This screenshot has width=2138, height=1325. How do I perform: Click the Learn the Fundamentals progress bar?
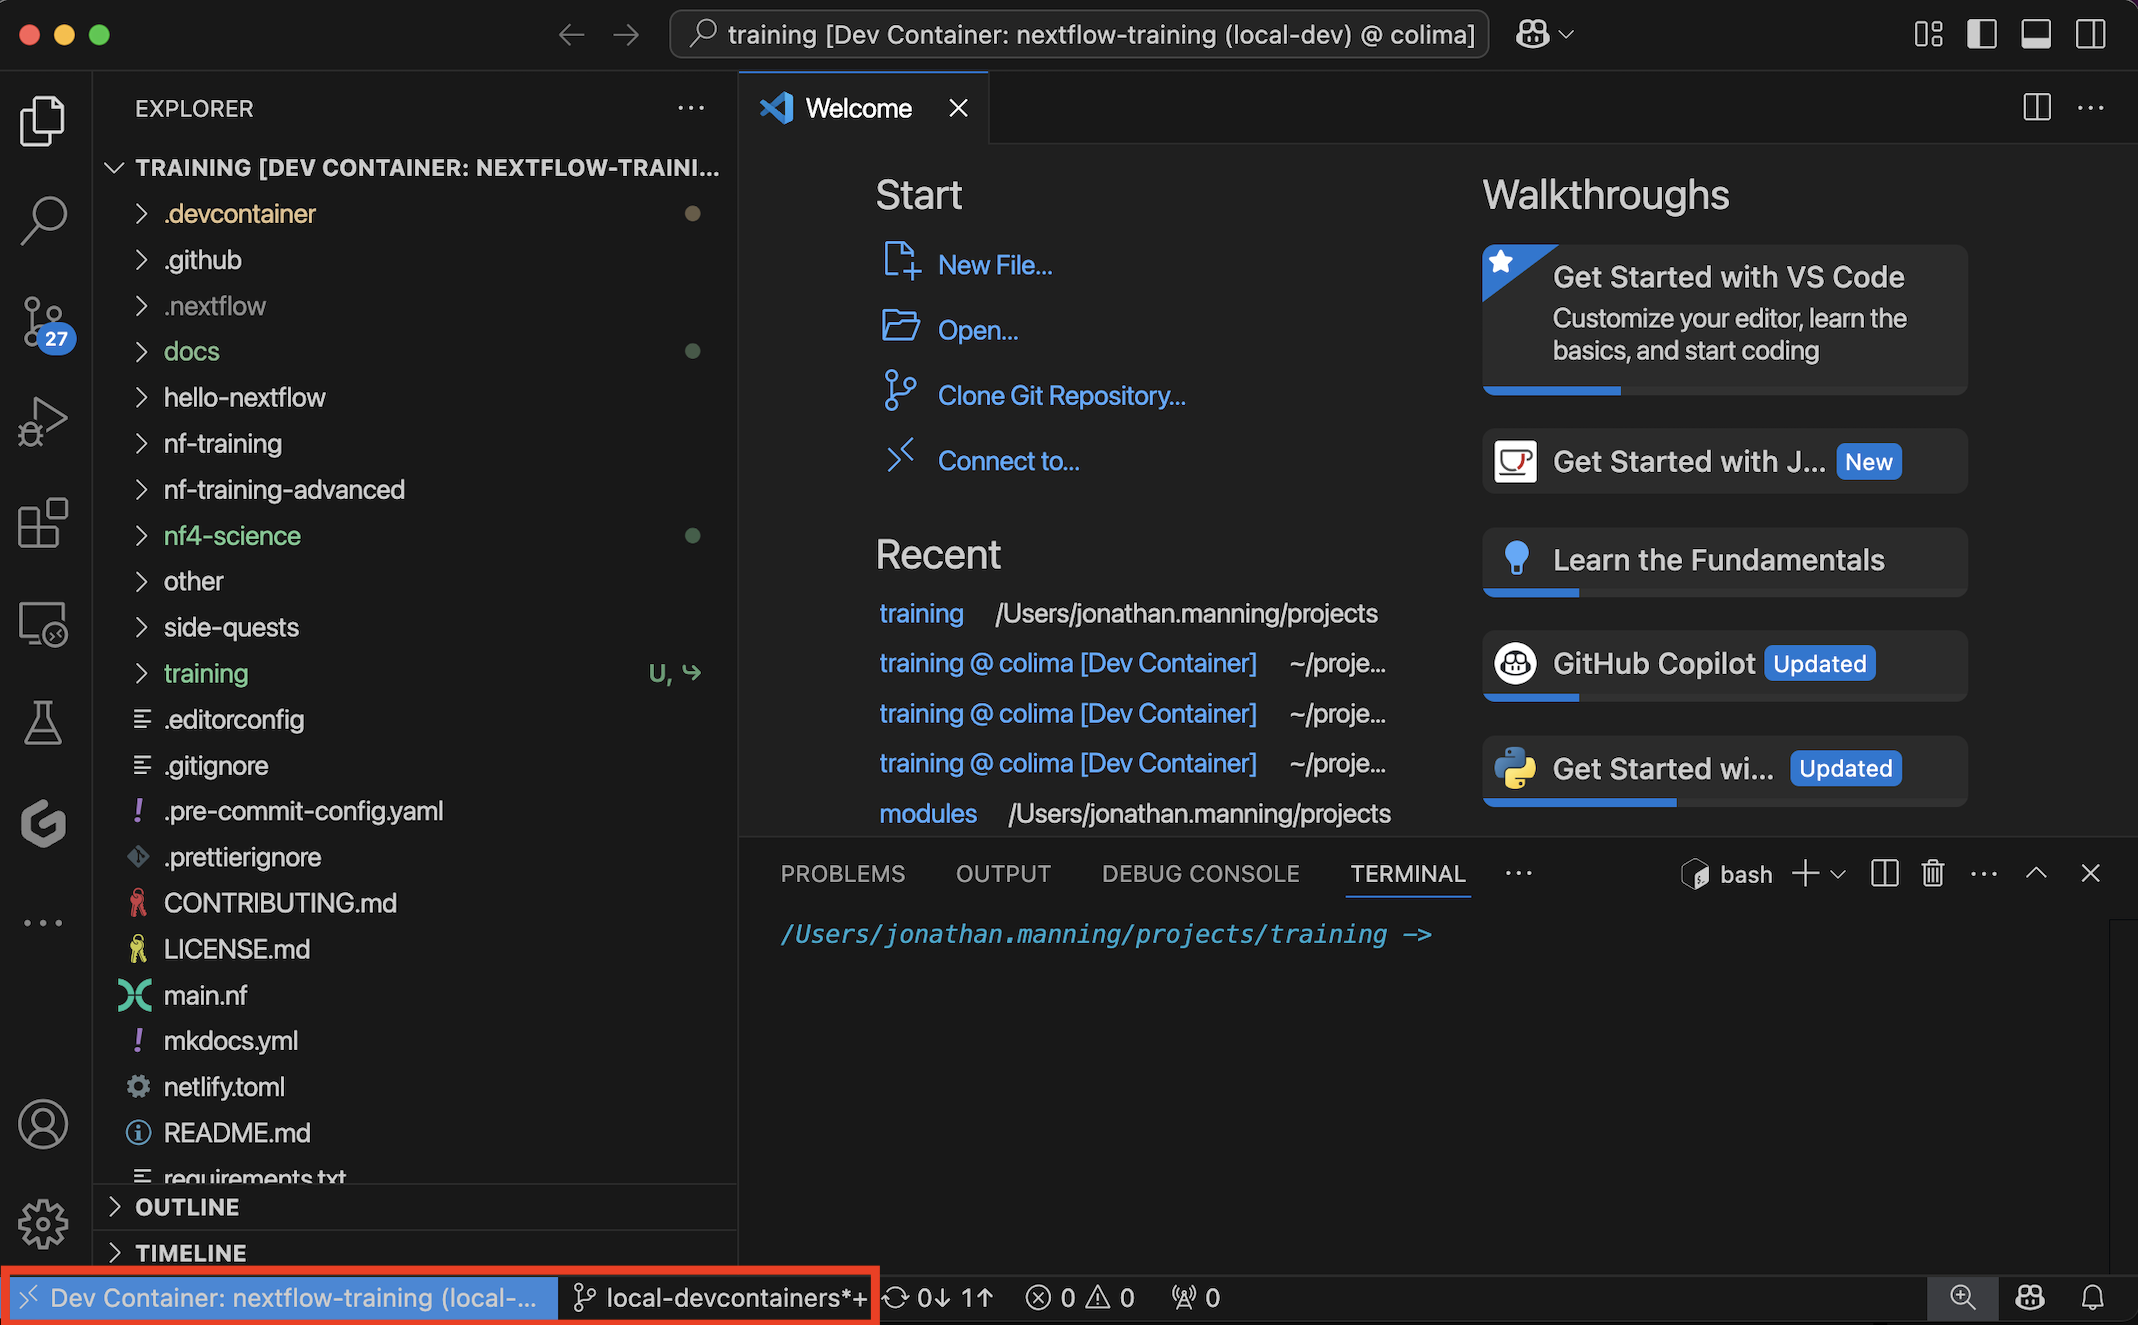click(x=1530, y=592)
